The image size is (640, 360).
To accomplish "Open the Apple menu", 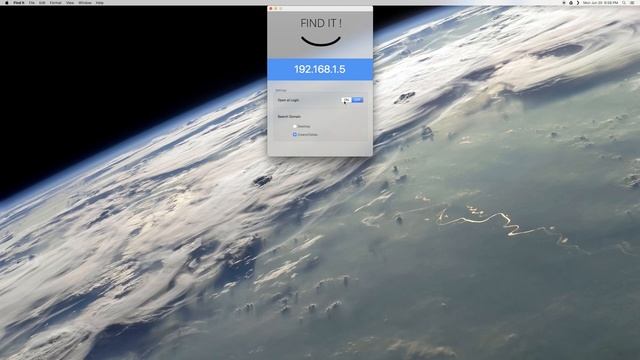I will click(7, 2).
